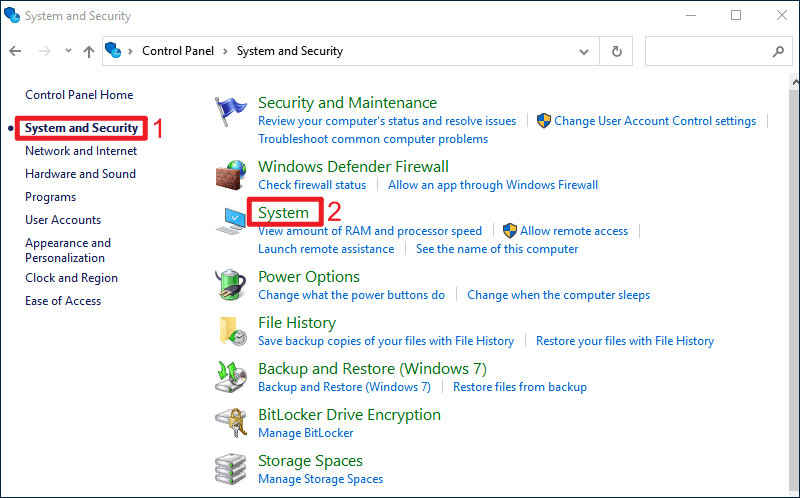The image size is (800, 498).
Task: Click the window title bar Control Panel icon
Action: (x=12, y=15)
